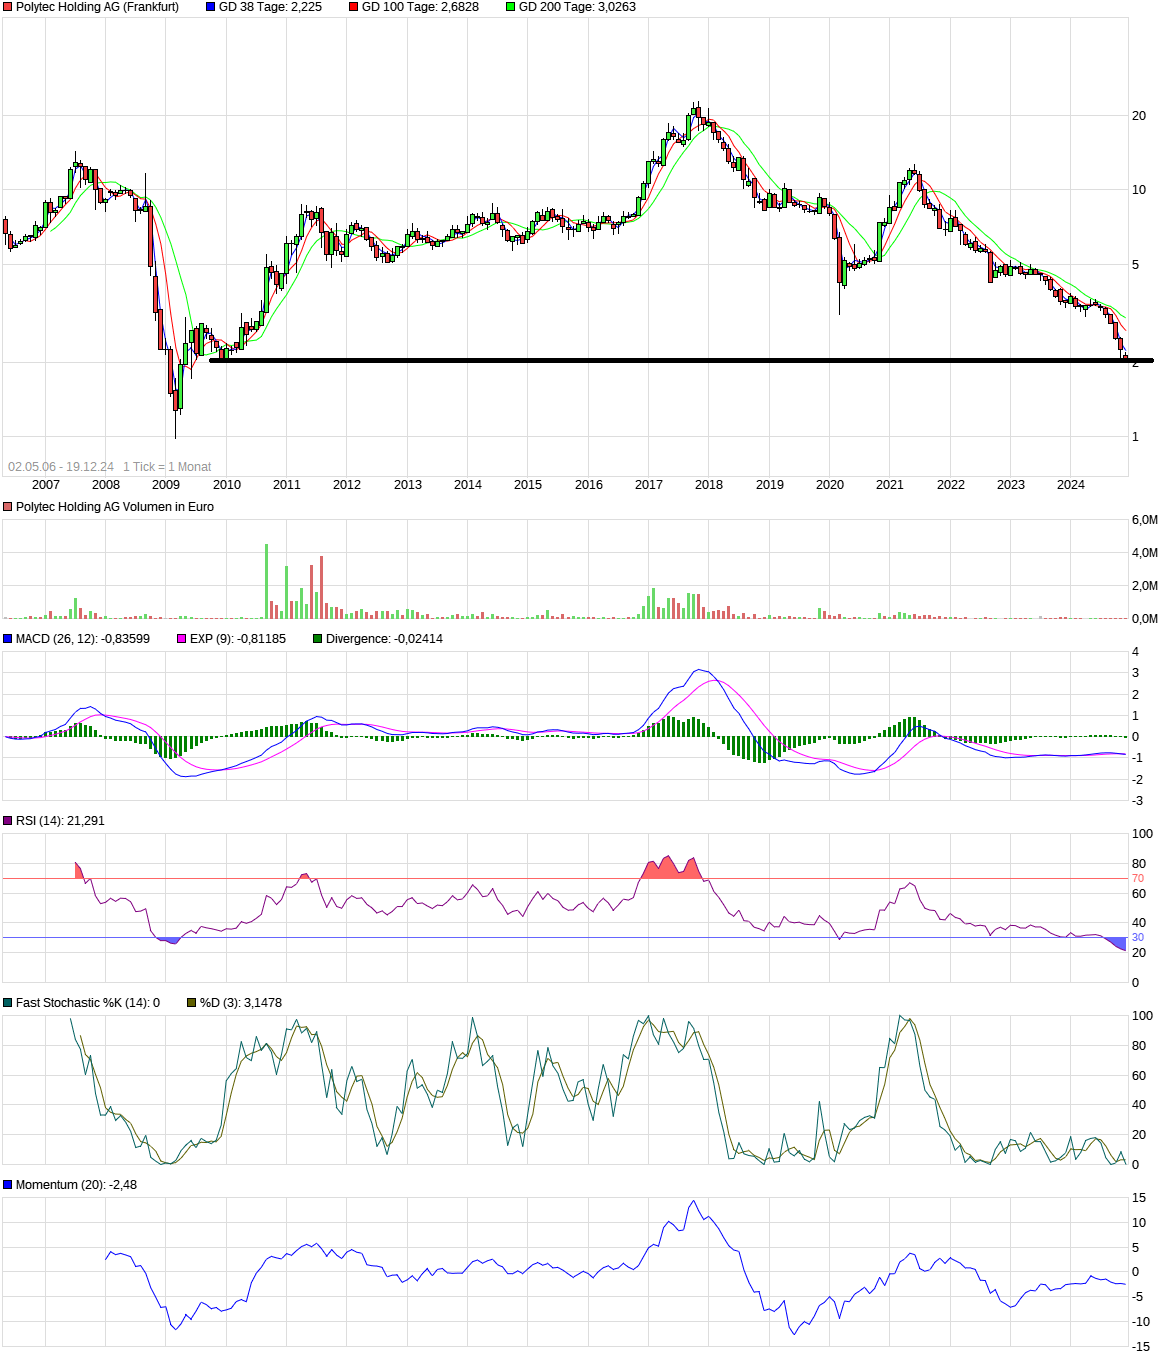Click the dark green Divergence legend icon
Viewport: 1175px width, 1358px height.
click(316, 637)
